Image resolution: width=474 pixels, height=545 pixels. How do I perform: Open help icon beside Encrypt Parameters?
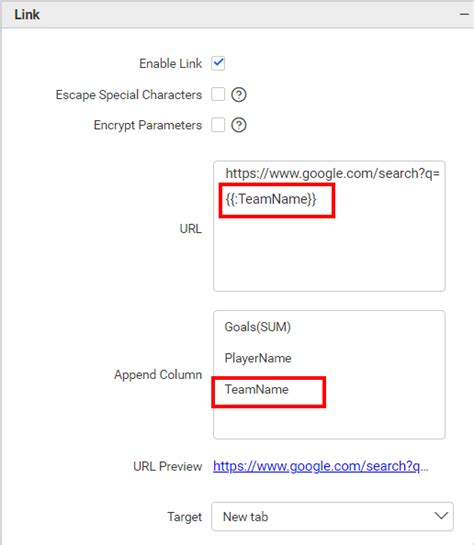pos(239,125)
